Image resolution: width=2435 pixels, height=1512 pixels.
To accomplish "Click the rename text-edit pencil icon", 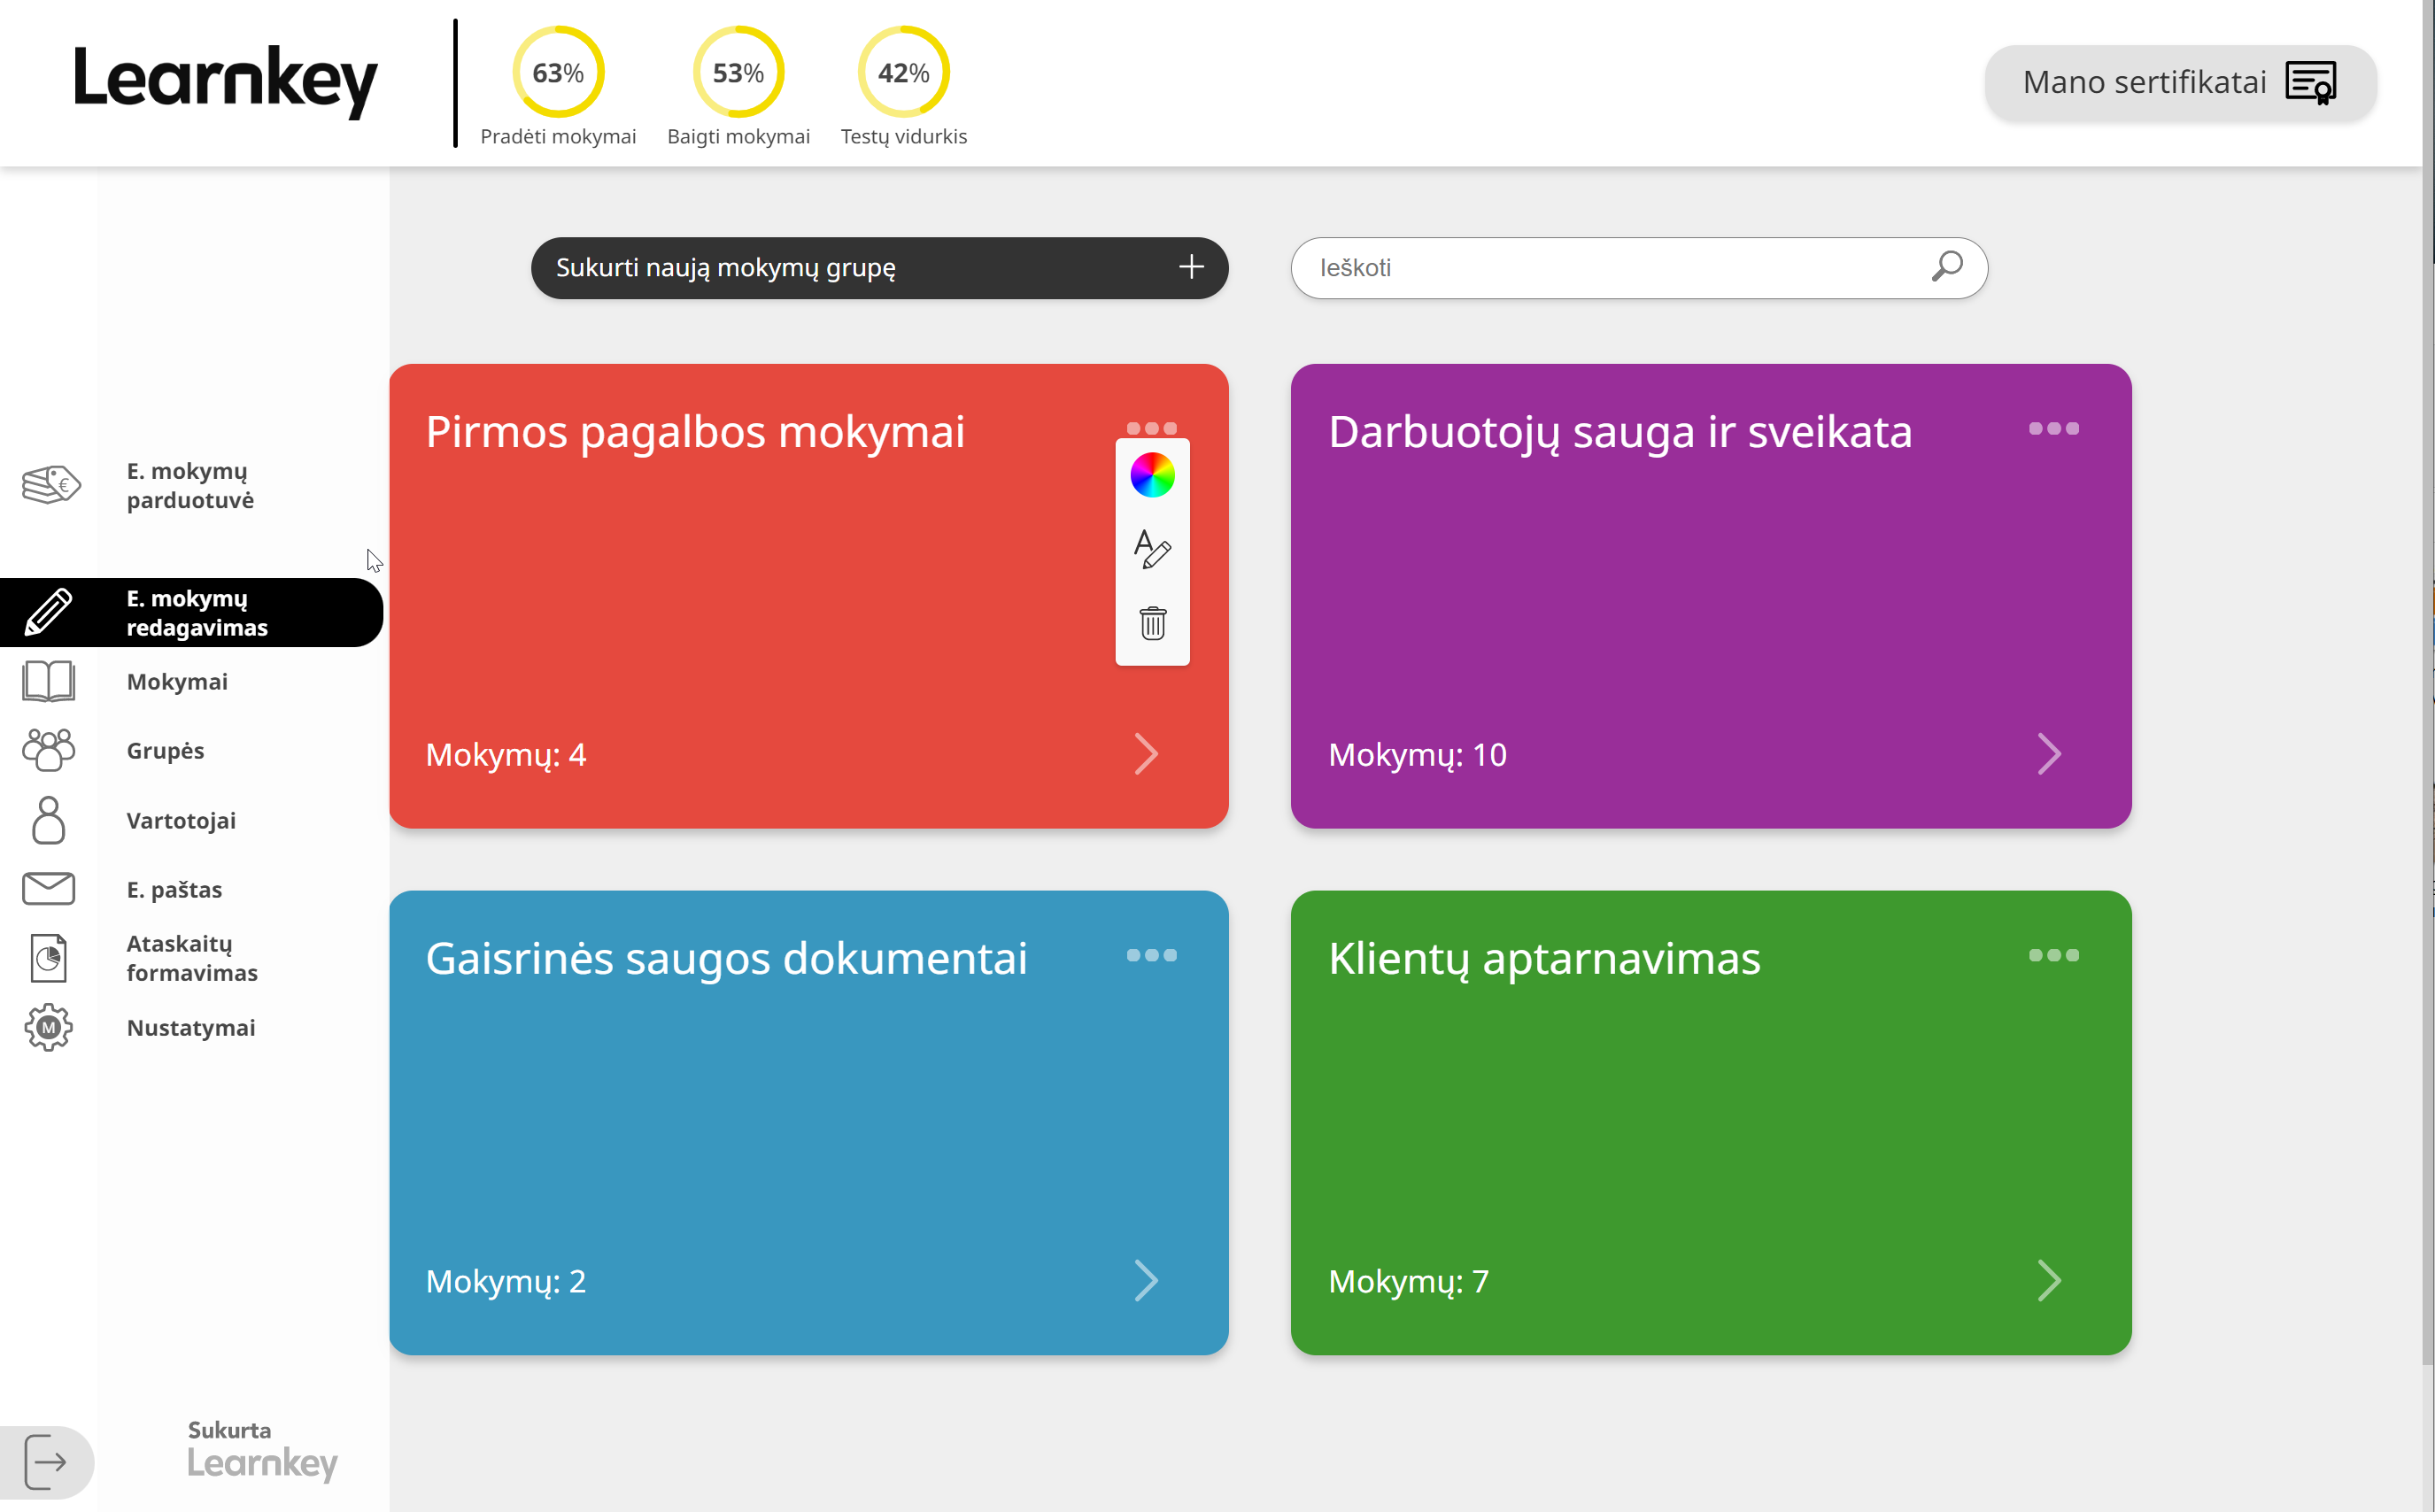I will (x=1152, y=549).
